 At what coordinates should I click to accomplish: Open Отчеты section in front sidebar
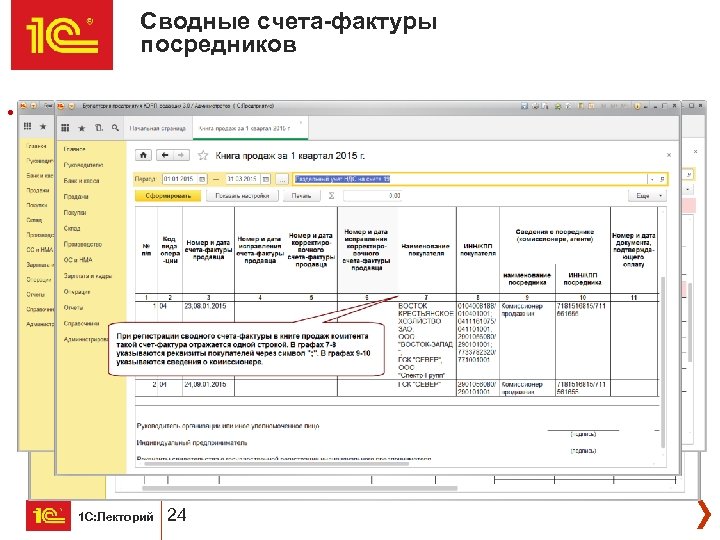[73, 308]
